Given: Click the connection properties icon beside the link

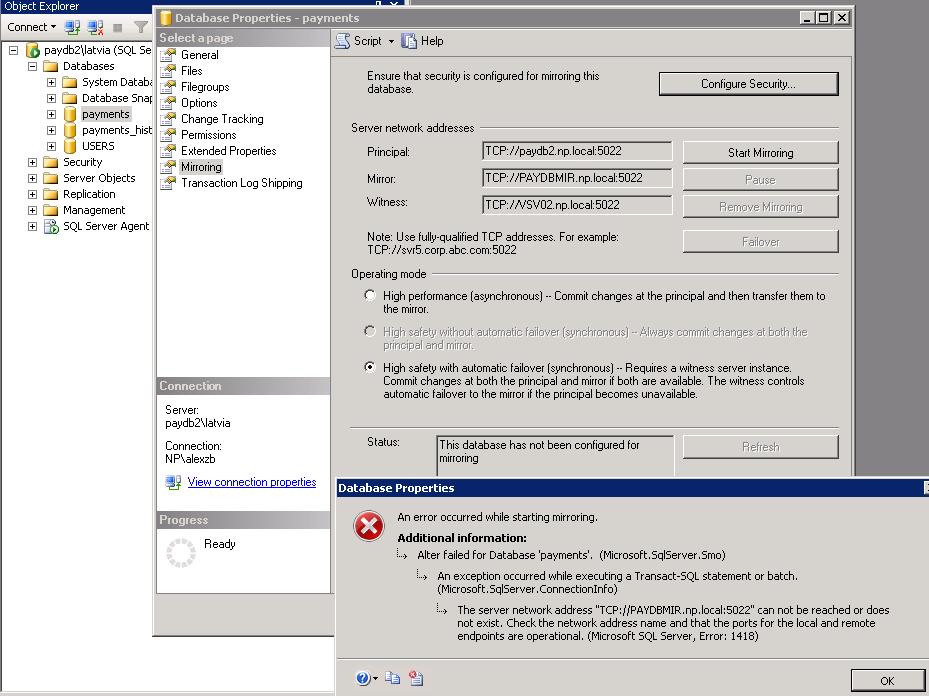Looking at the screenshot, I should point(173,482).
